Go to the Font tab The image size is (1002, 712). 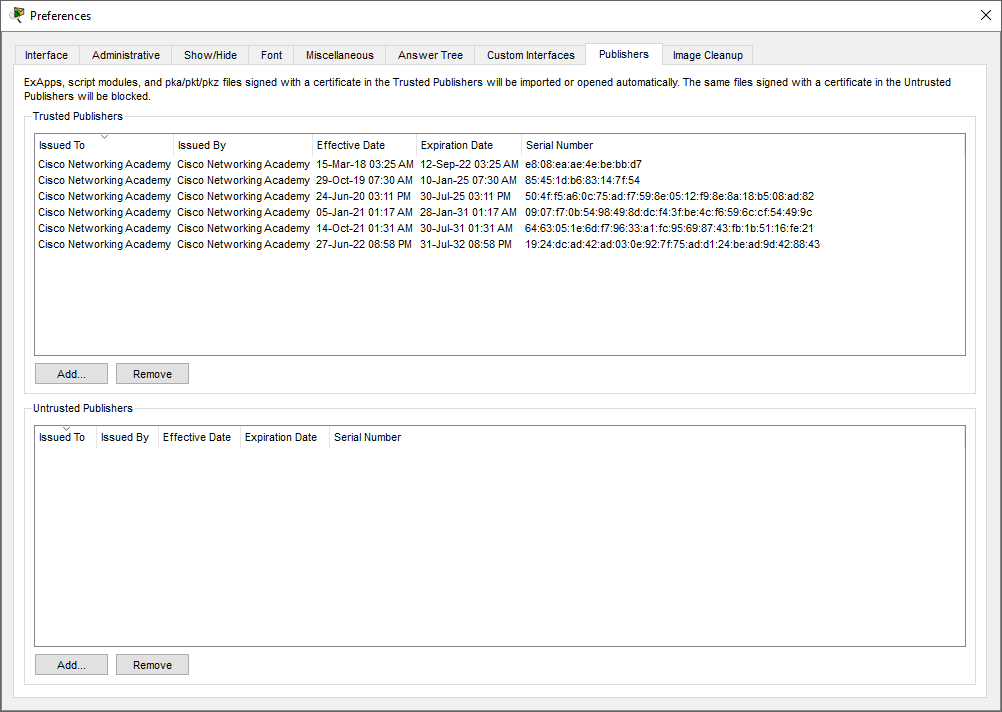tap(271, 55)
